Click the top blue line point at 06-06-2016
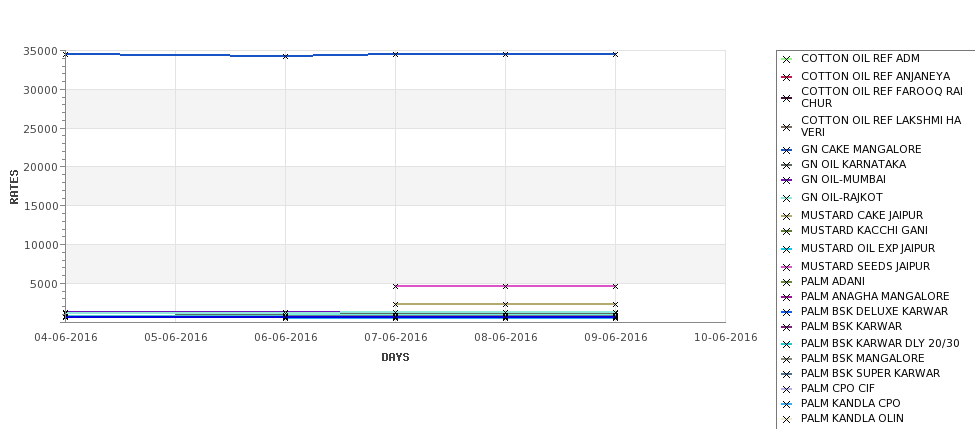This screenshot has width=975, height=429. (x=286, y=56)
